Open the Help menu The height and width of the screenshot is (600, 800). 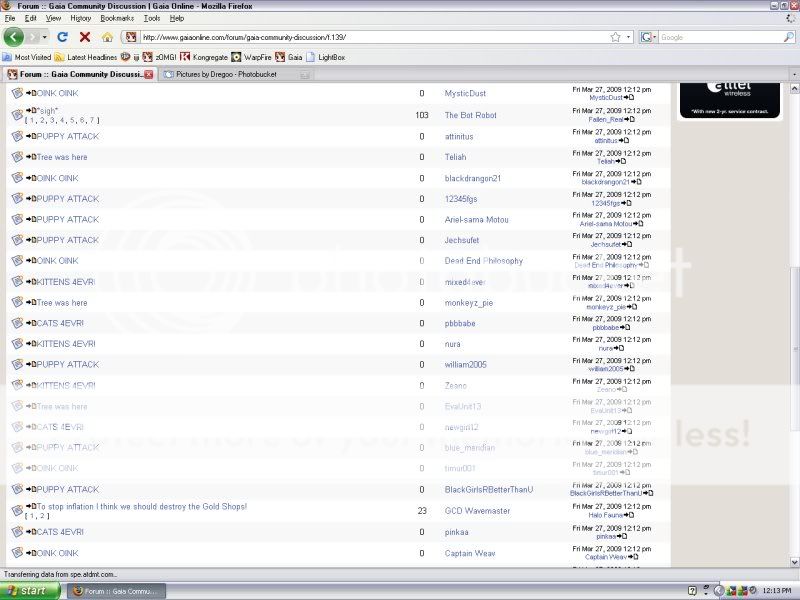[177, 18]
